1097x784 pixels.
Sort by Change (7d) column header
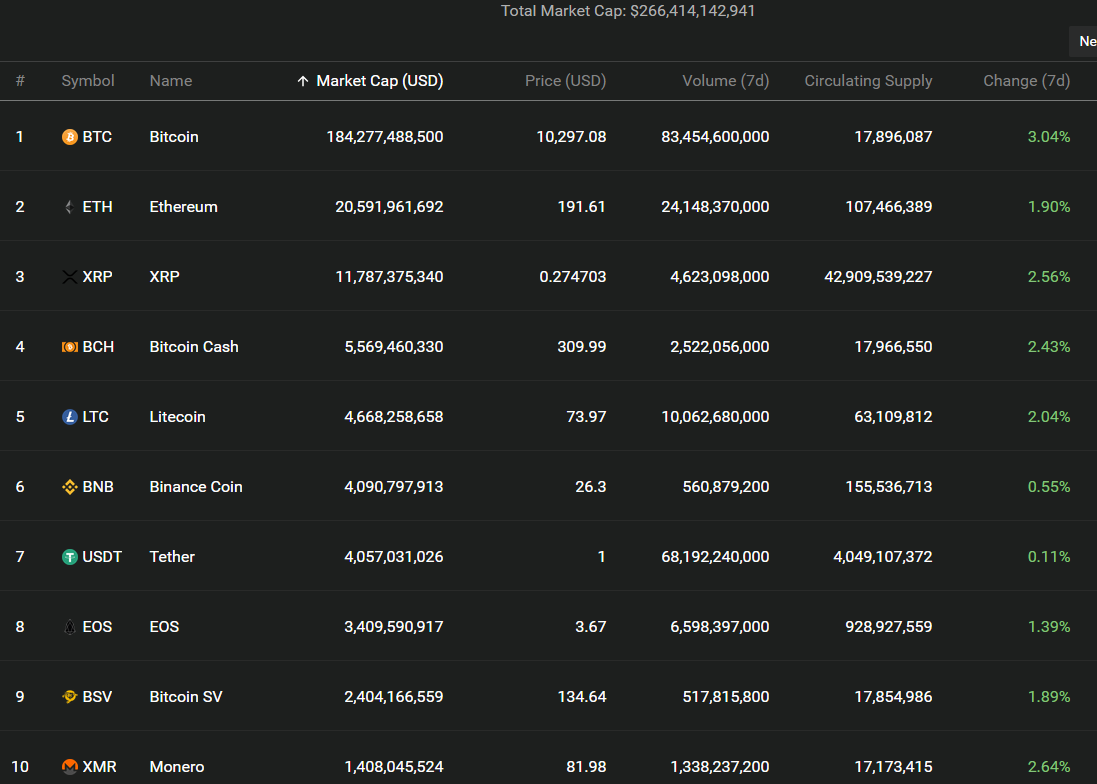coord(1026,81)
